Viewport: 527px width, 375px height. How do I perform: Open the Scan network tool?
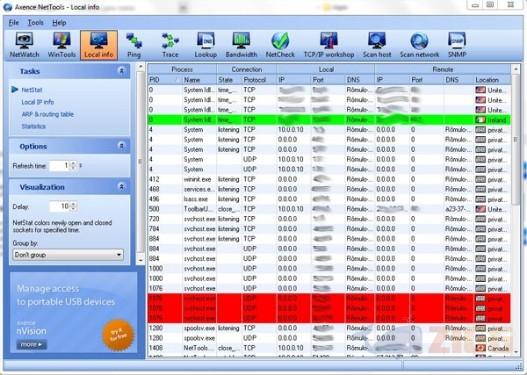[x=419, y=45]
